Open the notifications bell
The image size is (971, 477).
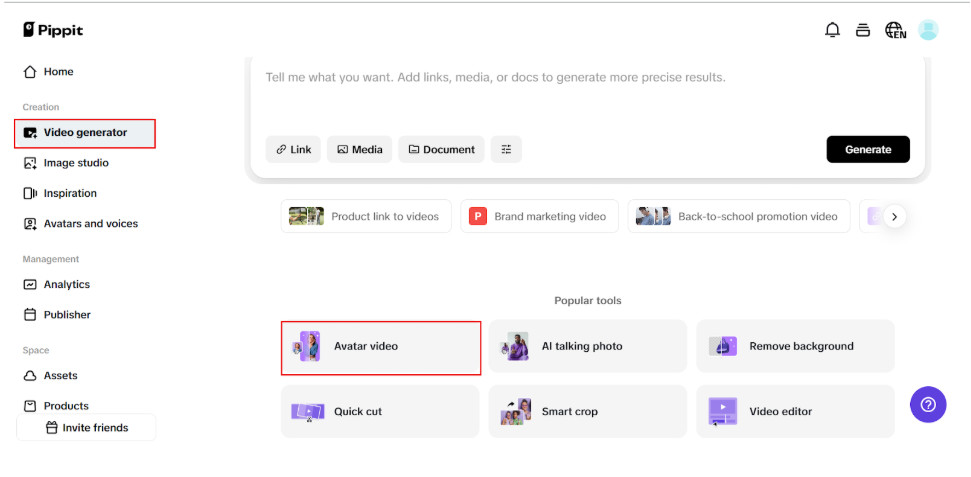click(x=833, y=30)
